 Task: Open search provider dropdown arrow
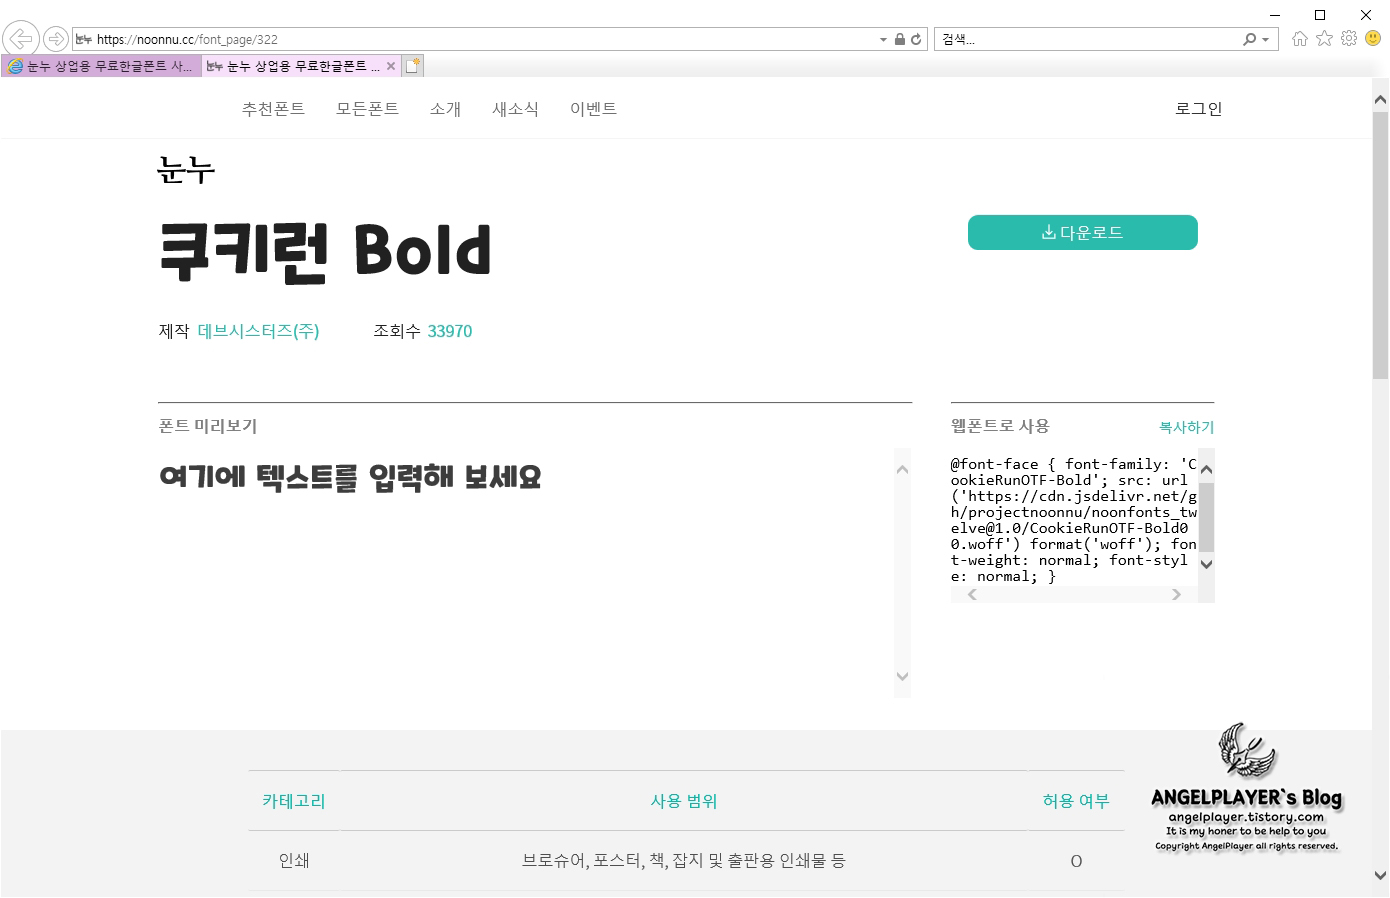(x=1265, y=39)
